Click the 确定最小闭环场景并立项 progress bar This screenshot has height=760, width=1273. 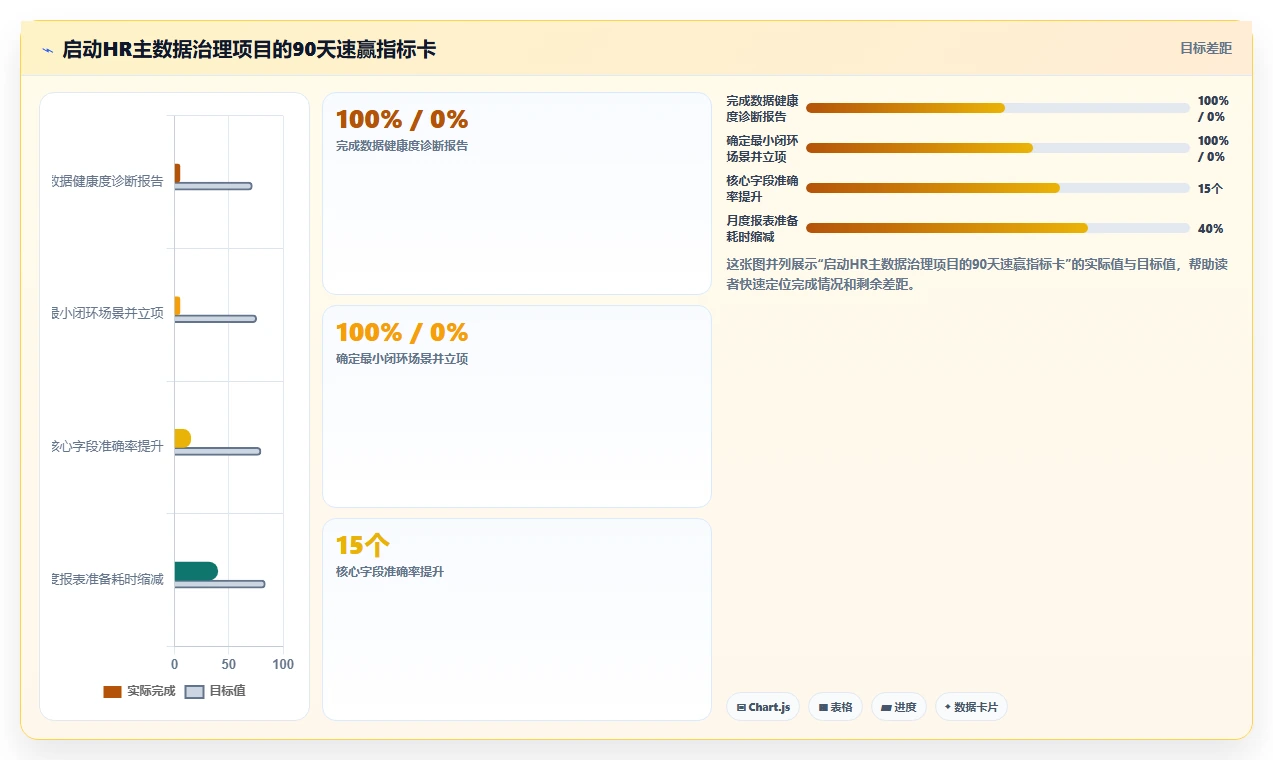tap(998, 148)
